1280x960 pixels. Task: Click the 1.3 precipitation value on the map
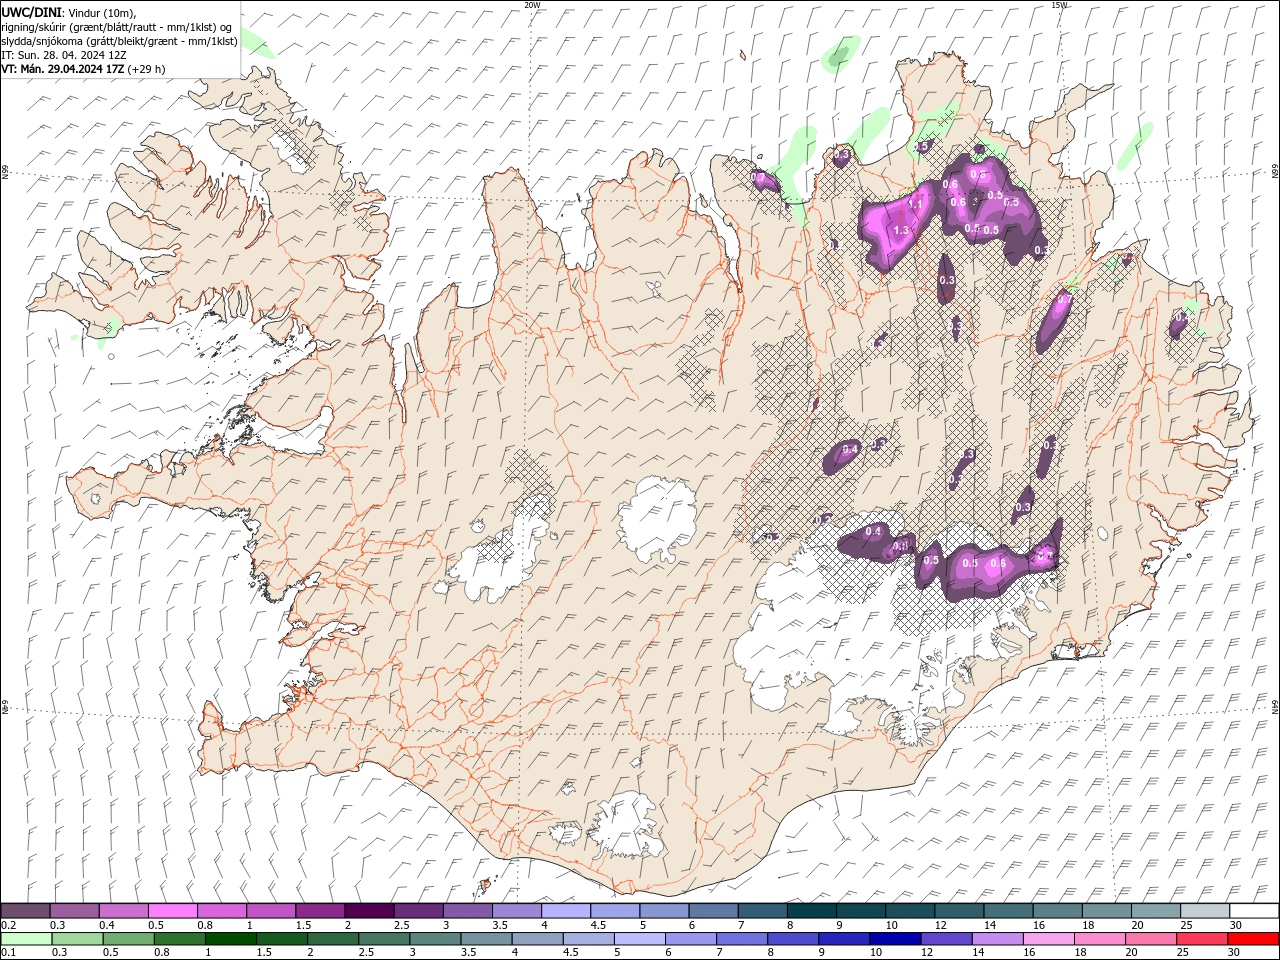901,230
